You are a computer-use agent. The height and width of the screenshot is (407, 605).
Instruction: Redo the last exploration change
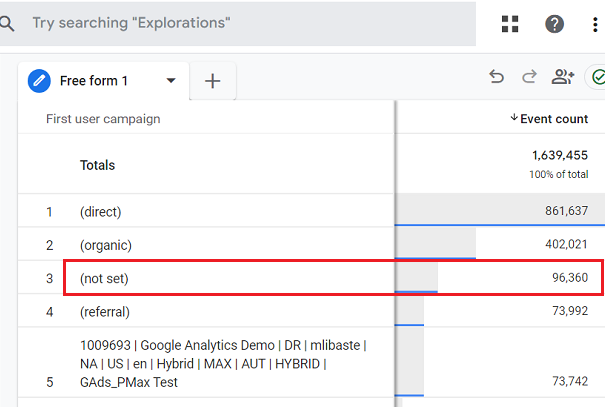(x=529, y=77)
